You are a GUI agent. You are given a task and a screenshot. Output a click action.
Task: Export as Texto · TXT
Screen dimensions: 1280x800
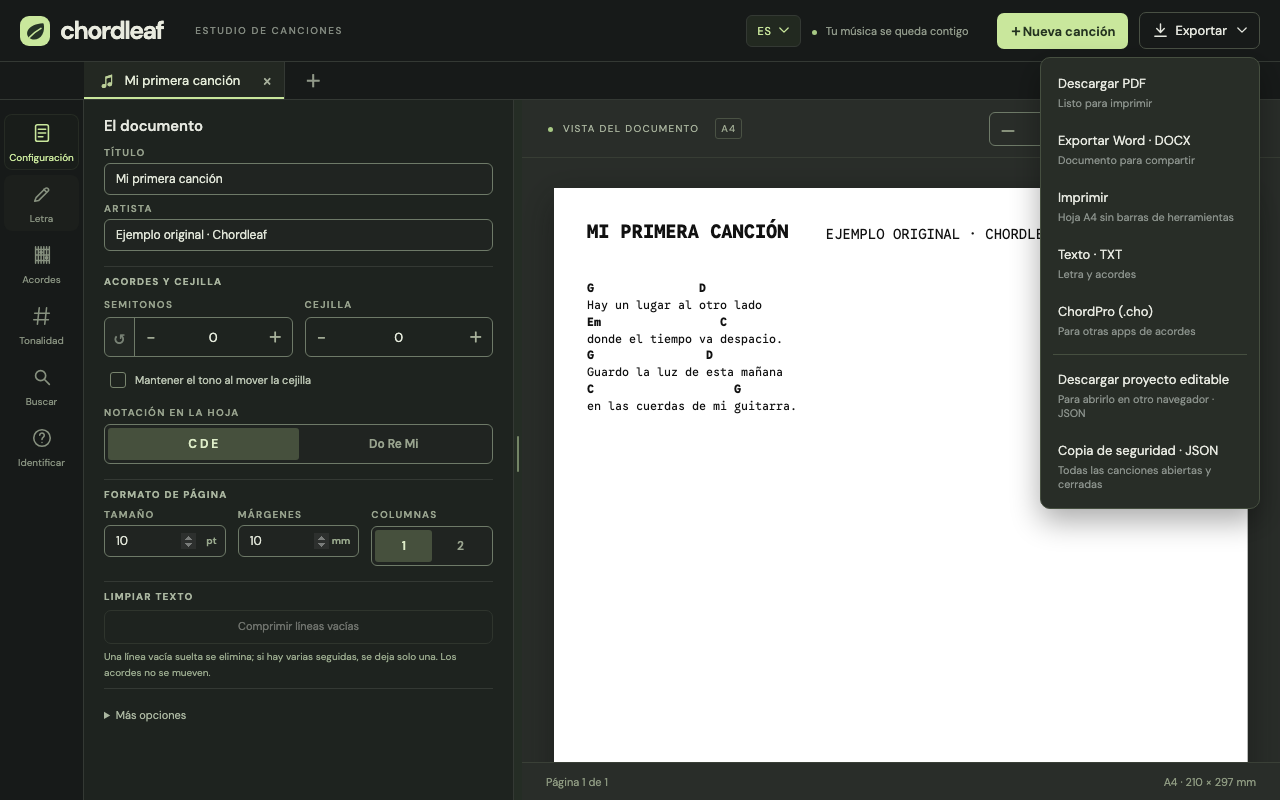(x=1150, y=263)
